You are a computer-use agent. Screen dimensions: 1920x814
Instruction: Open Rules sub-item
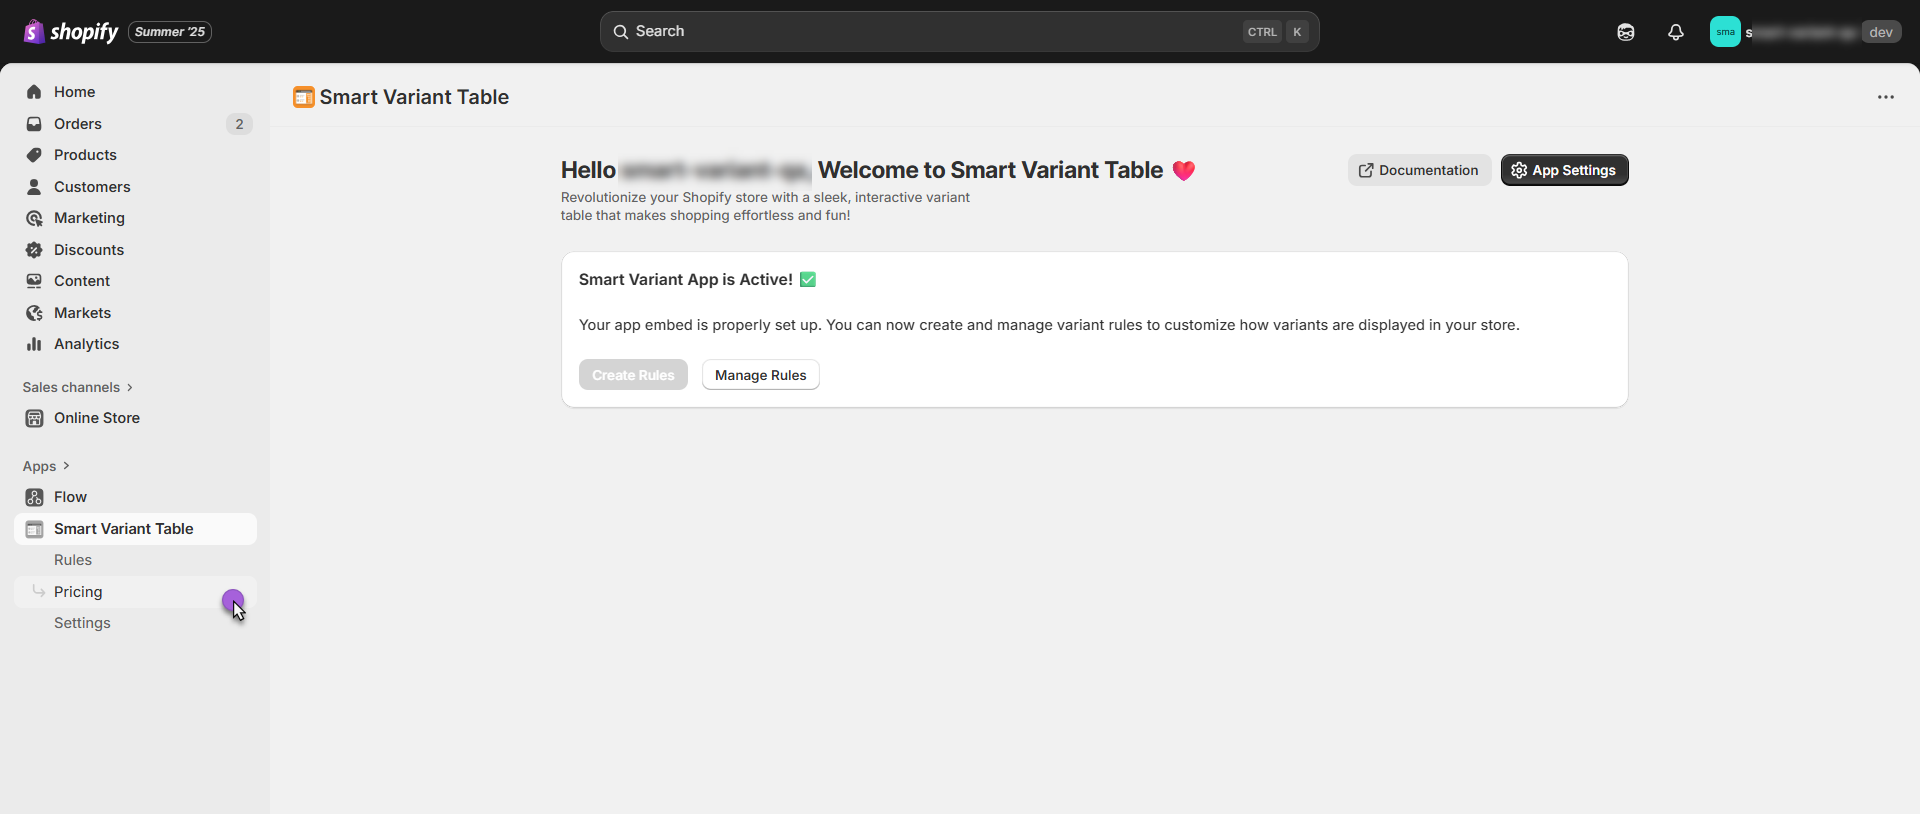tap(73, 560)
